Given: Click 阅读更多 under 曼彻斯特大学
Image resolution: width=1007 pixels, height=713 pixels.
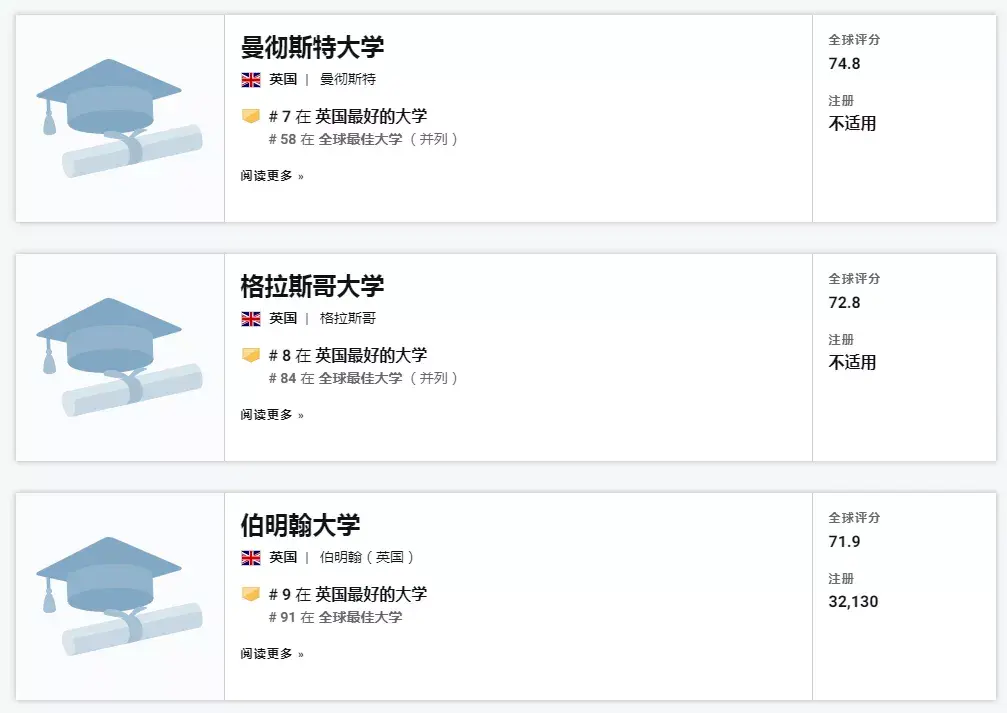Looking at the screenshot, I should click(x=272, y=176).
